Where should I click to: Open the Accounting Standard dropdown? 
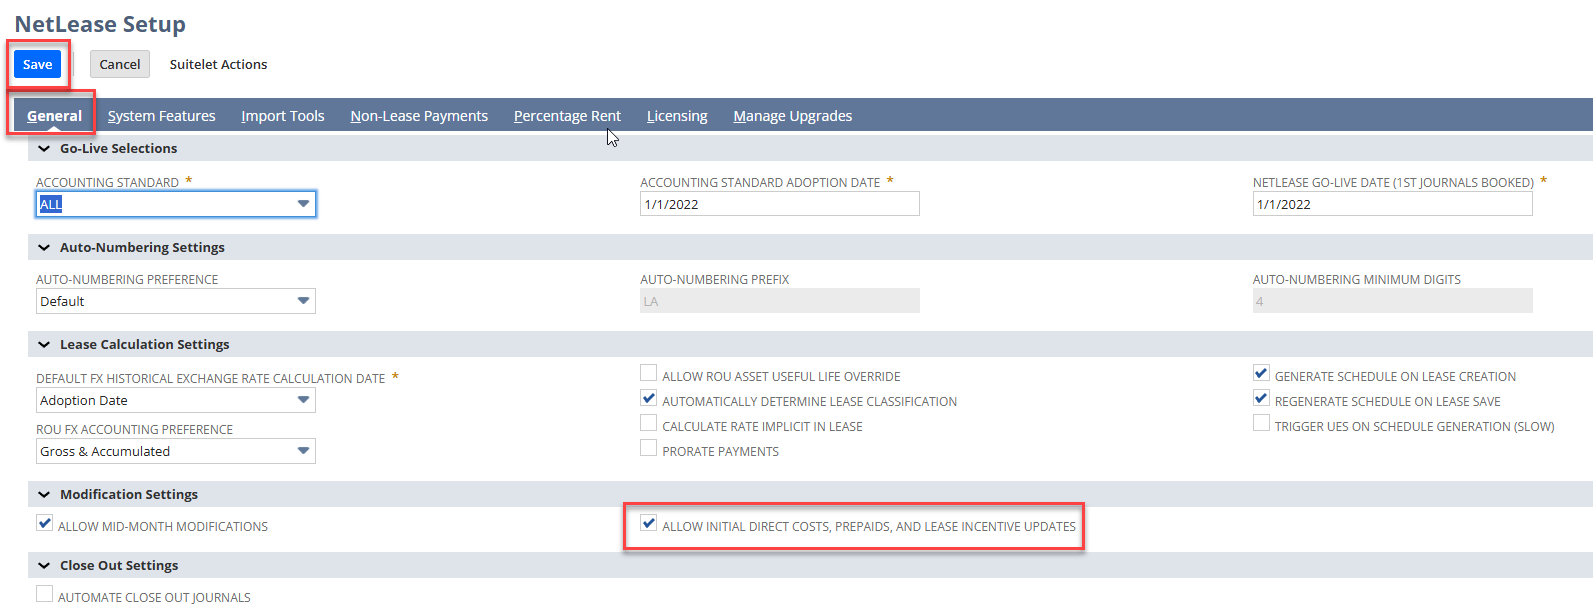pyautogui.click(x=176, y=204)
